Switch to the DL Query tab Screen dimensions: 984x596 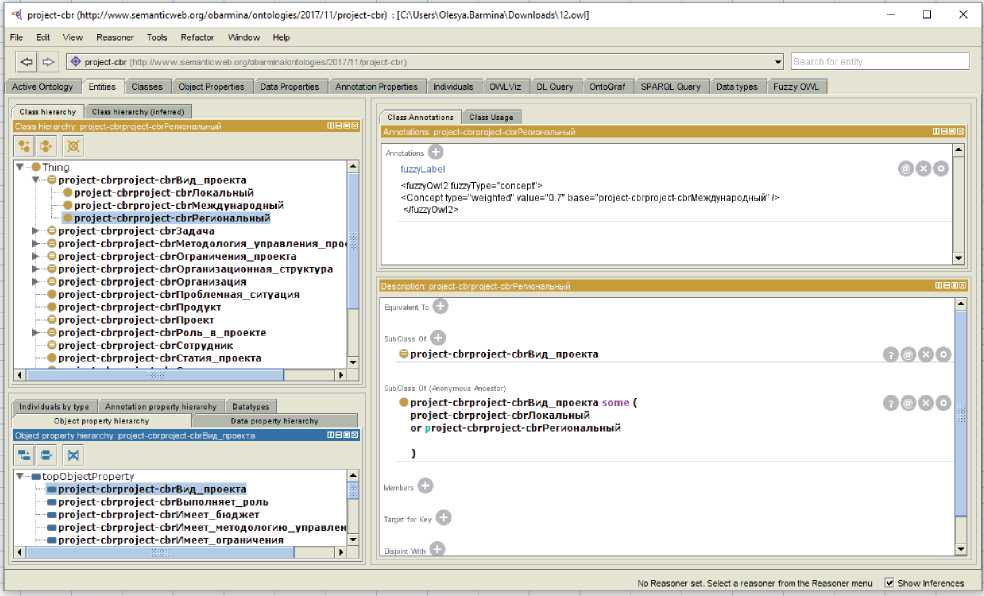coord(554,87)
